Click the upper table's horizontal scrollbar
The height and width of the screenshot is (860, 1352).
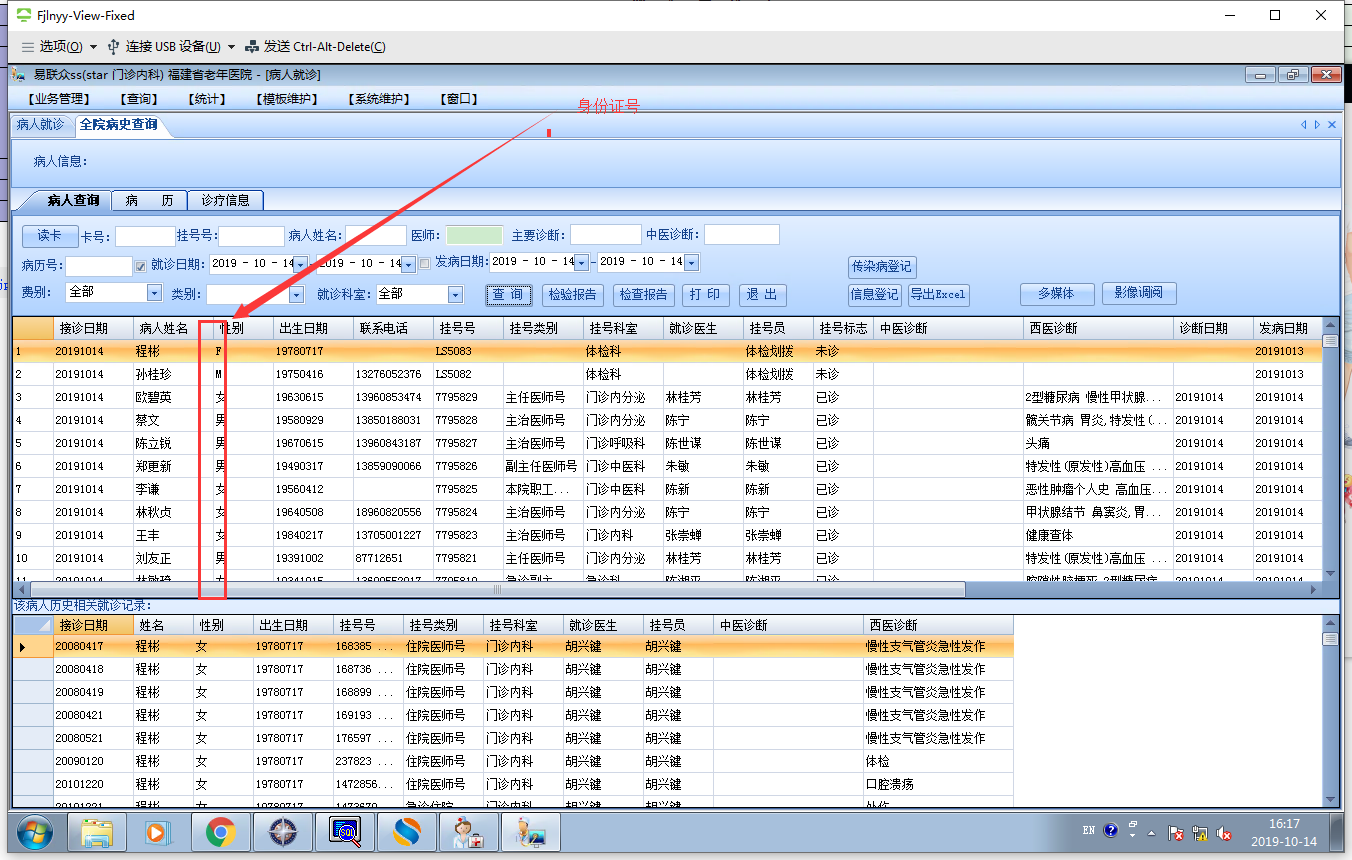click(668, 589)
